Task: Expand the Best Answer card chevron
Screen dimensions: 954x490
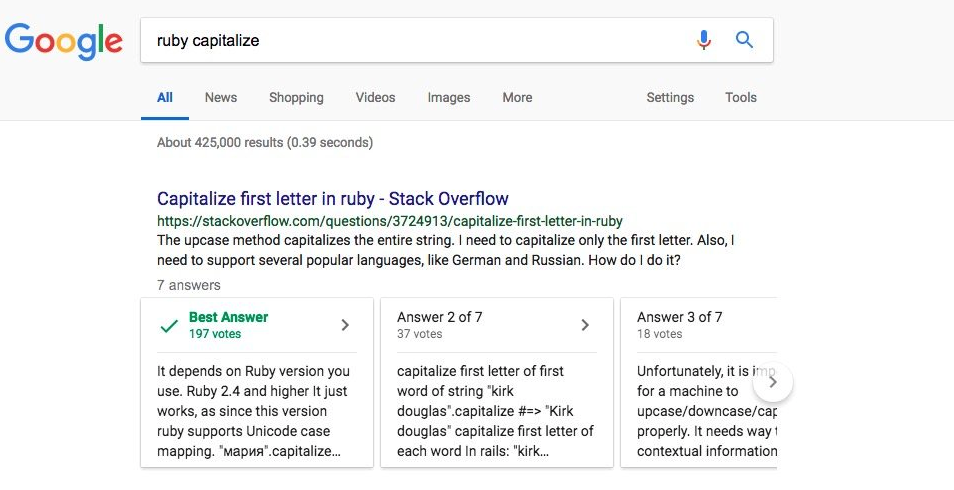Action: [x=345, y=325]
